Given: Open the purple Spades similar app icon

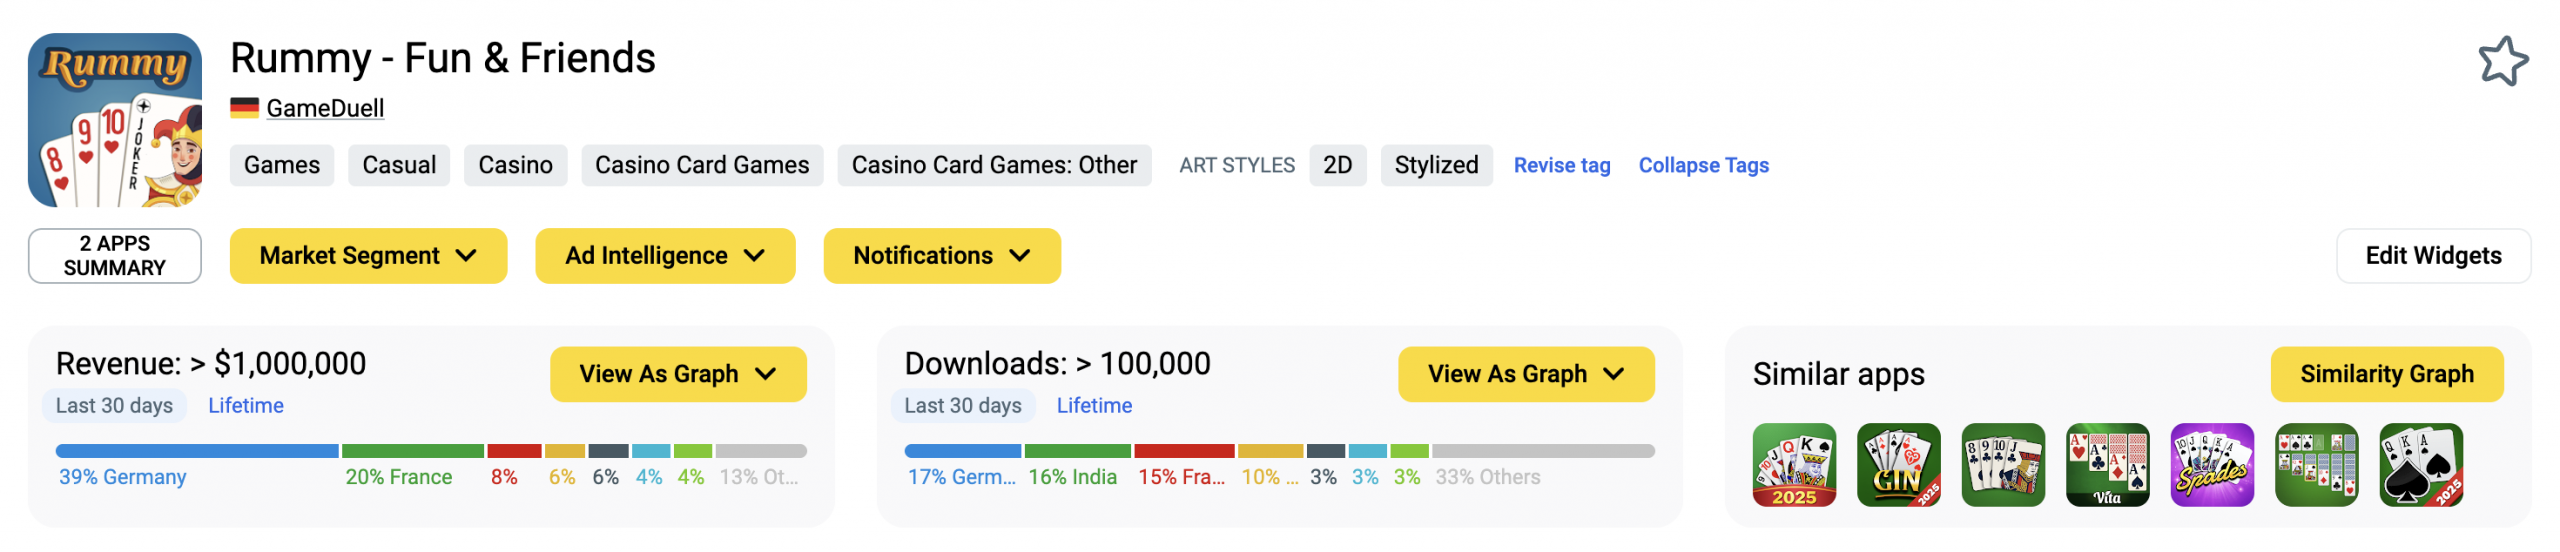Looking at the screenshot, I should pos(2211,465).
